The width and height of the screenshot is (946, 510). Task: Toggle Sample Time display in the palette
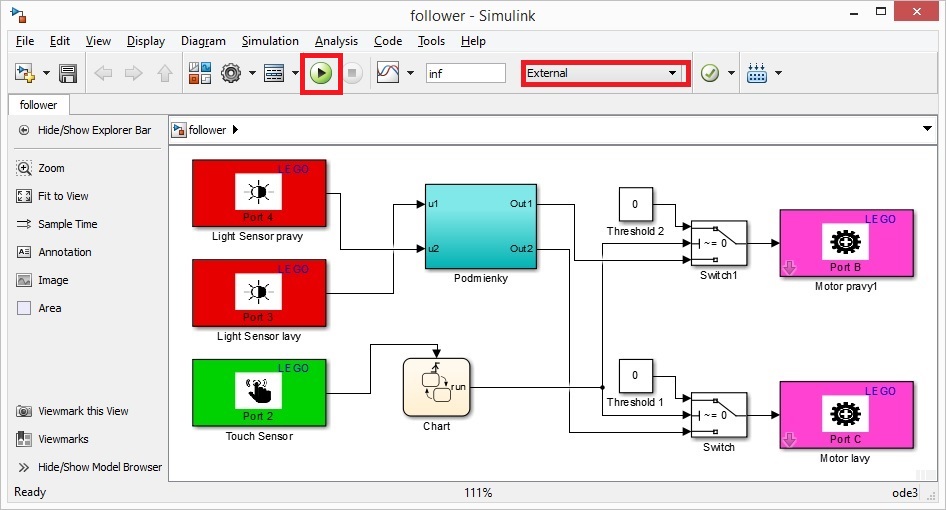(57, 224)
